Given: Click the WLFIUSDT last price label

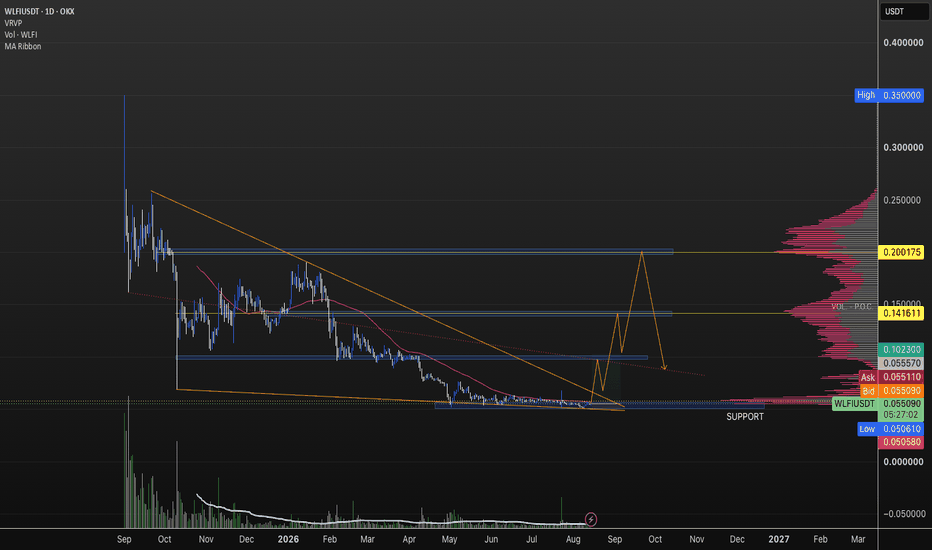Looking at the screenshot, I should tap(878, 404).
